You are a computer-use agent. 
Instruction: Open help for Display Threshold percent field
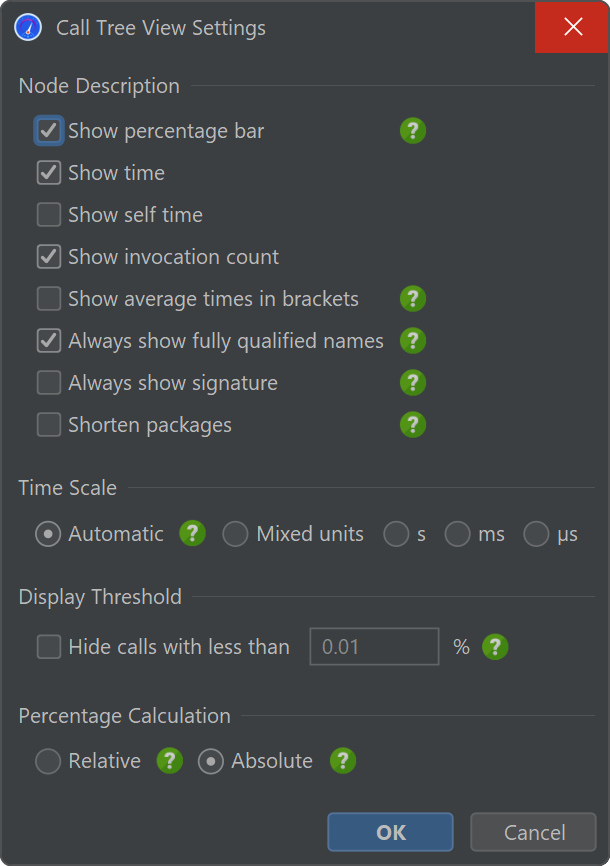[495, 647]
